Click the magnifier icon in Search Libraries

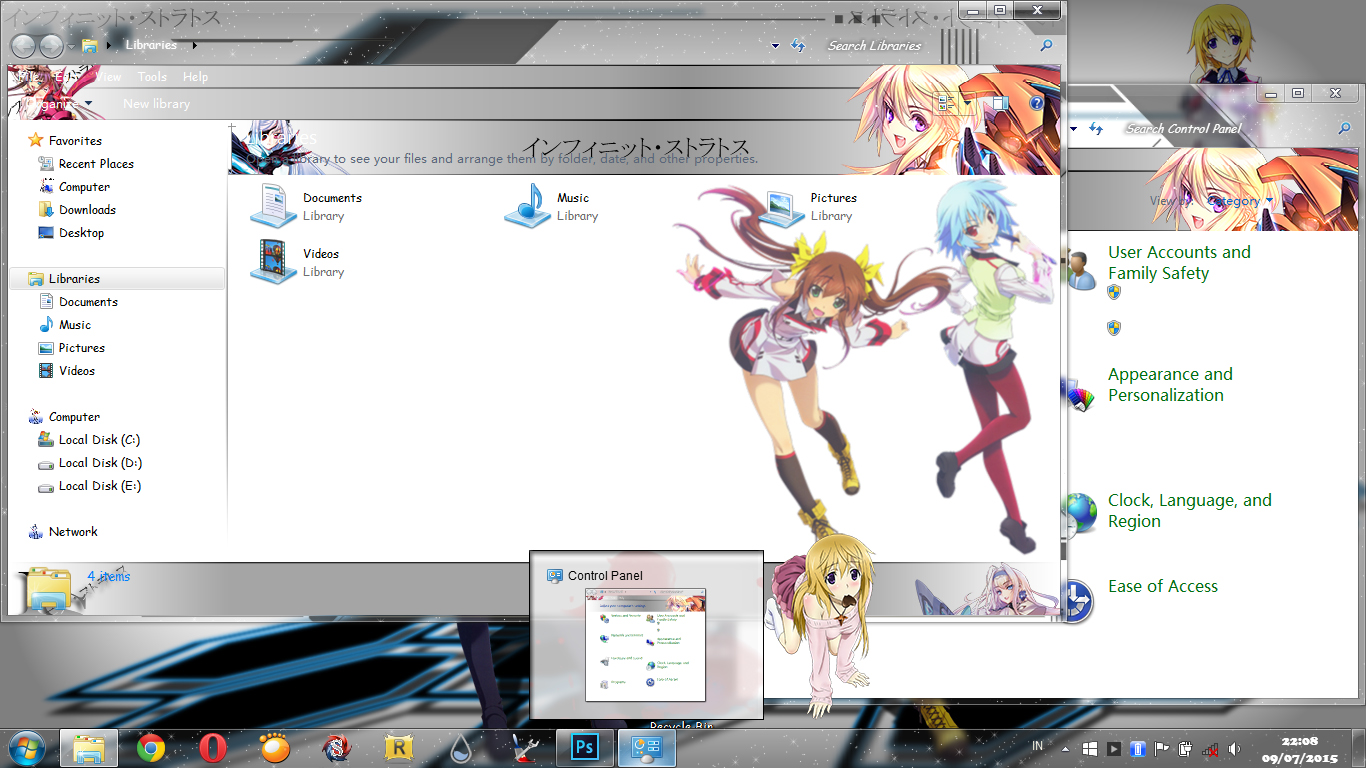(x=1046, y=46)
